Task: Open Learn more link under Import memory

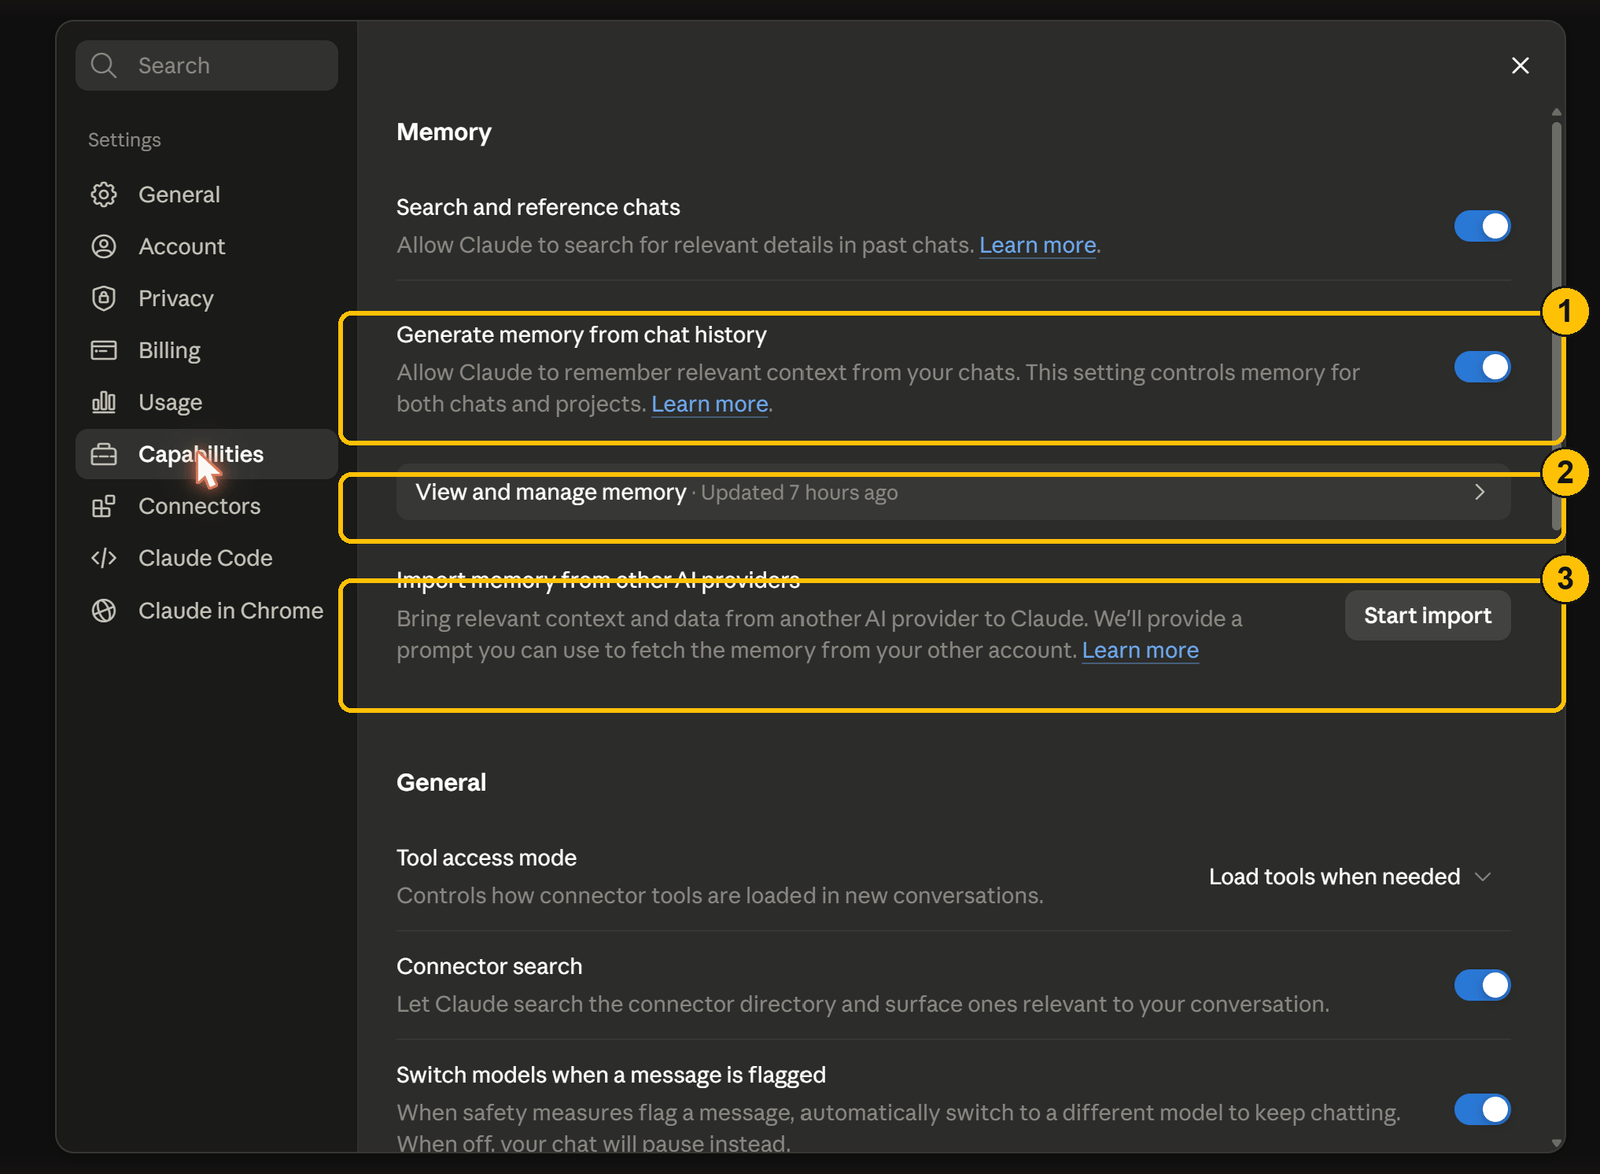Action: [x=1140, y=650]
